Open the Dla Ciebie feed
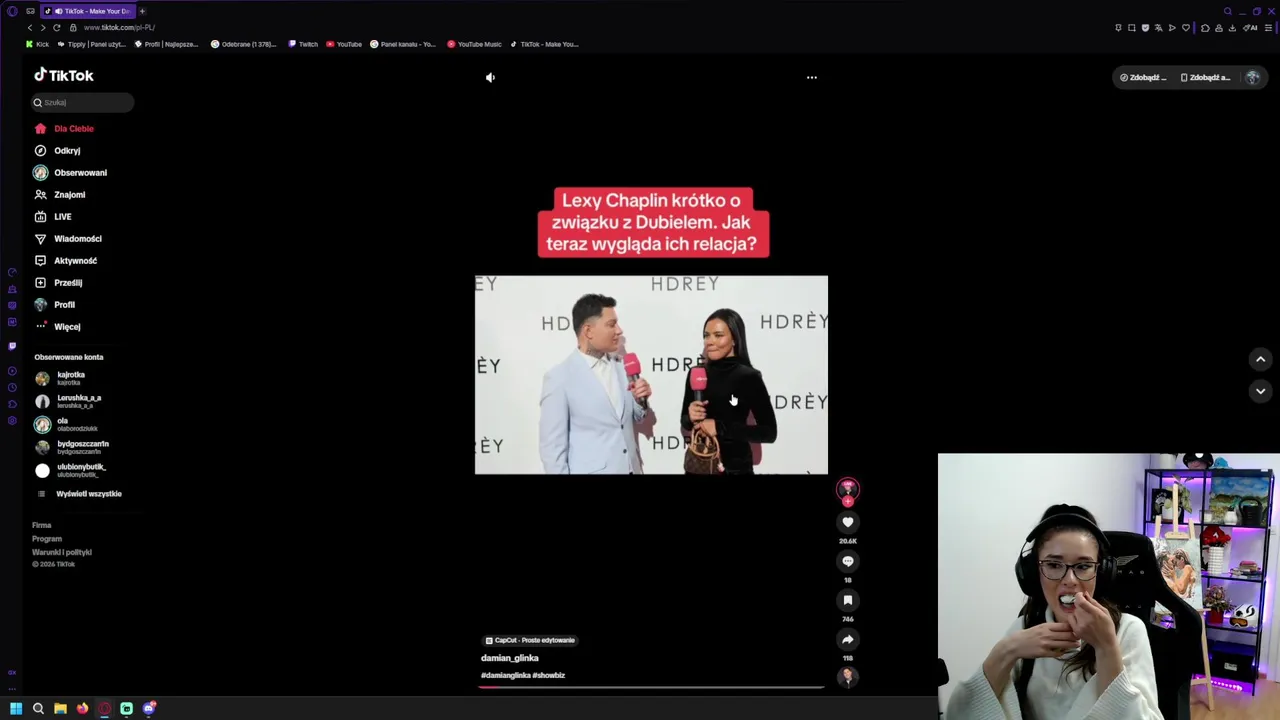The width and height of the screenshot is (1280, 720). pyautogui.click(x=64, y=129)
